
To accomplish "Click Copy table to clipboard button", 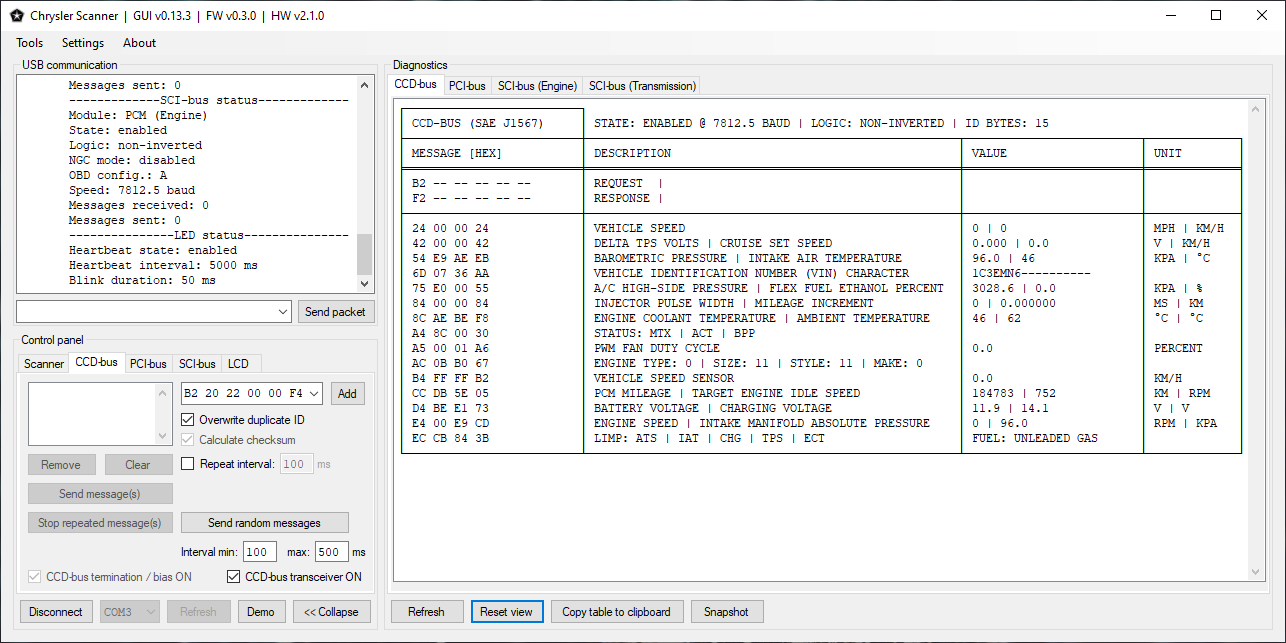I will click(617, 612).
